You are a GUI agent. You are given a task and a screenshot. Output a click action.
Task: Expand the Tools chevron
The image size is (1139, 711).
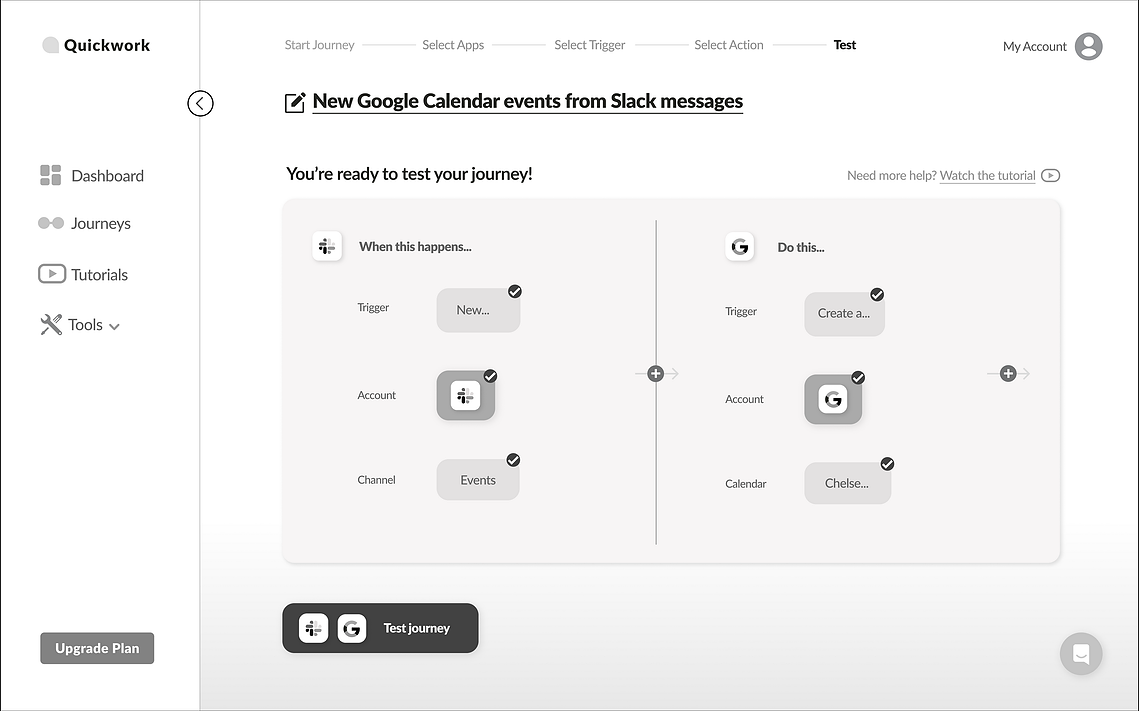pyautogui.click(x=114, y=327)
